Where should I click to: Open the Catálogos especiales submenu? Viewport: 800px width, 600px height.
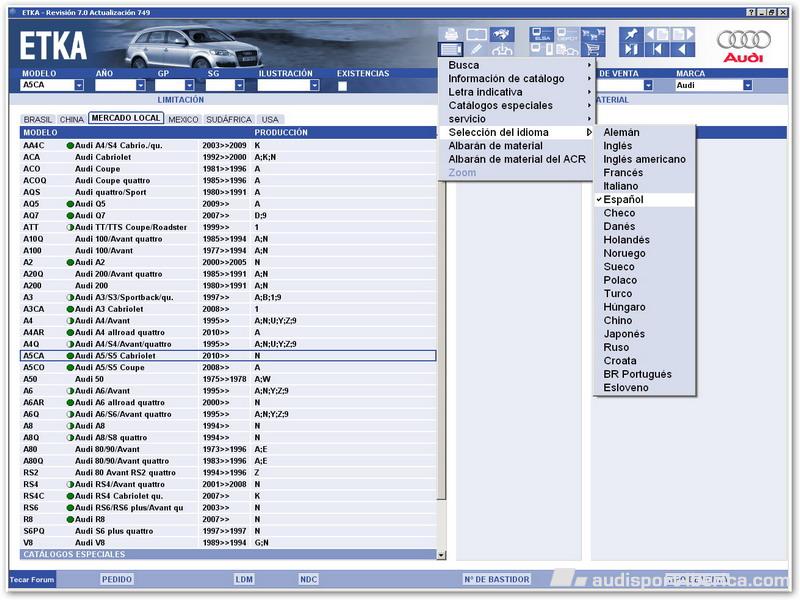point(515,106)
